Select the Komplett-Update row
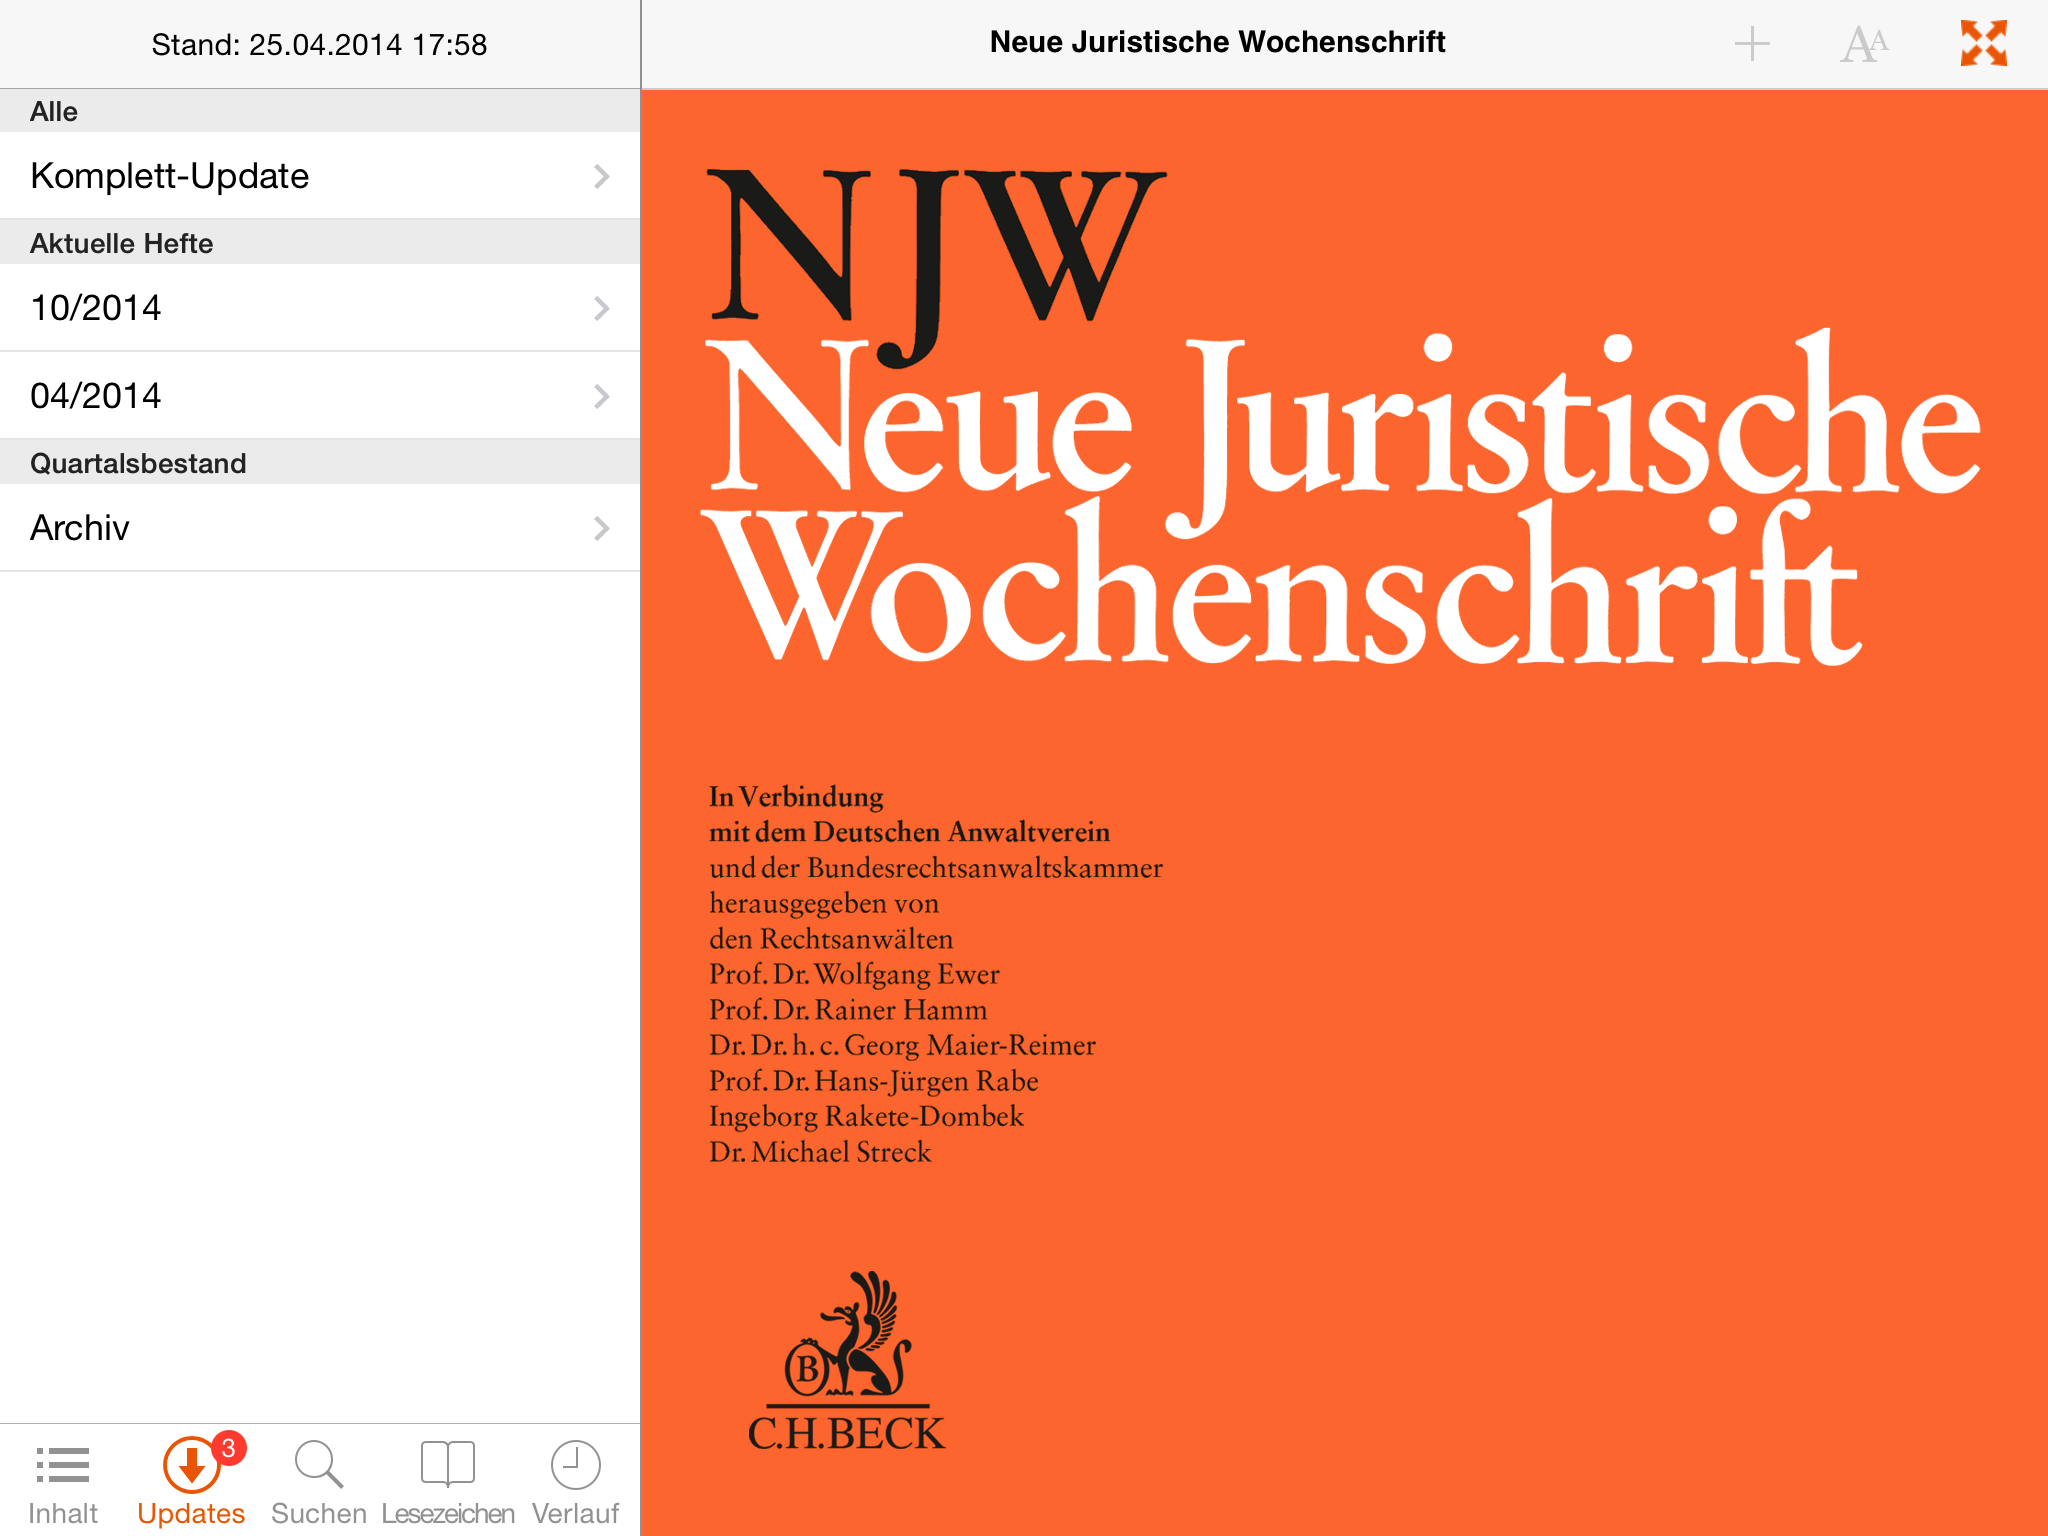This screenshot has height=1536, width=2048. [x=320, y=176]
